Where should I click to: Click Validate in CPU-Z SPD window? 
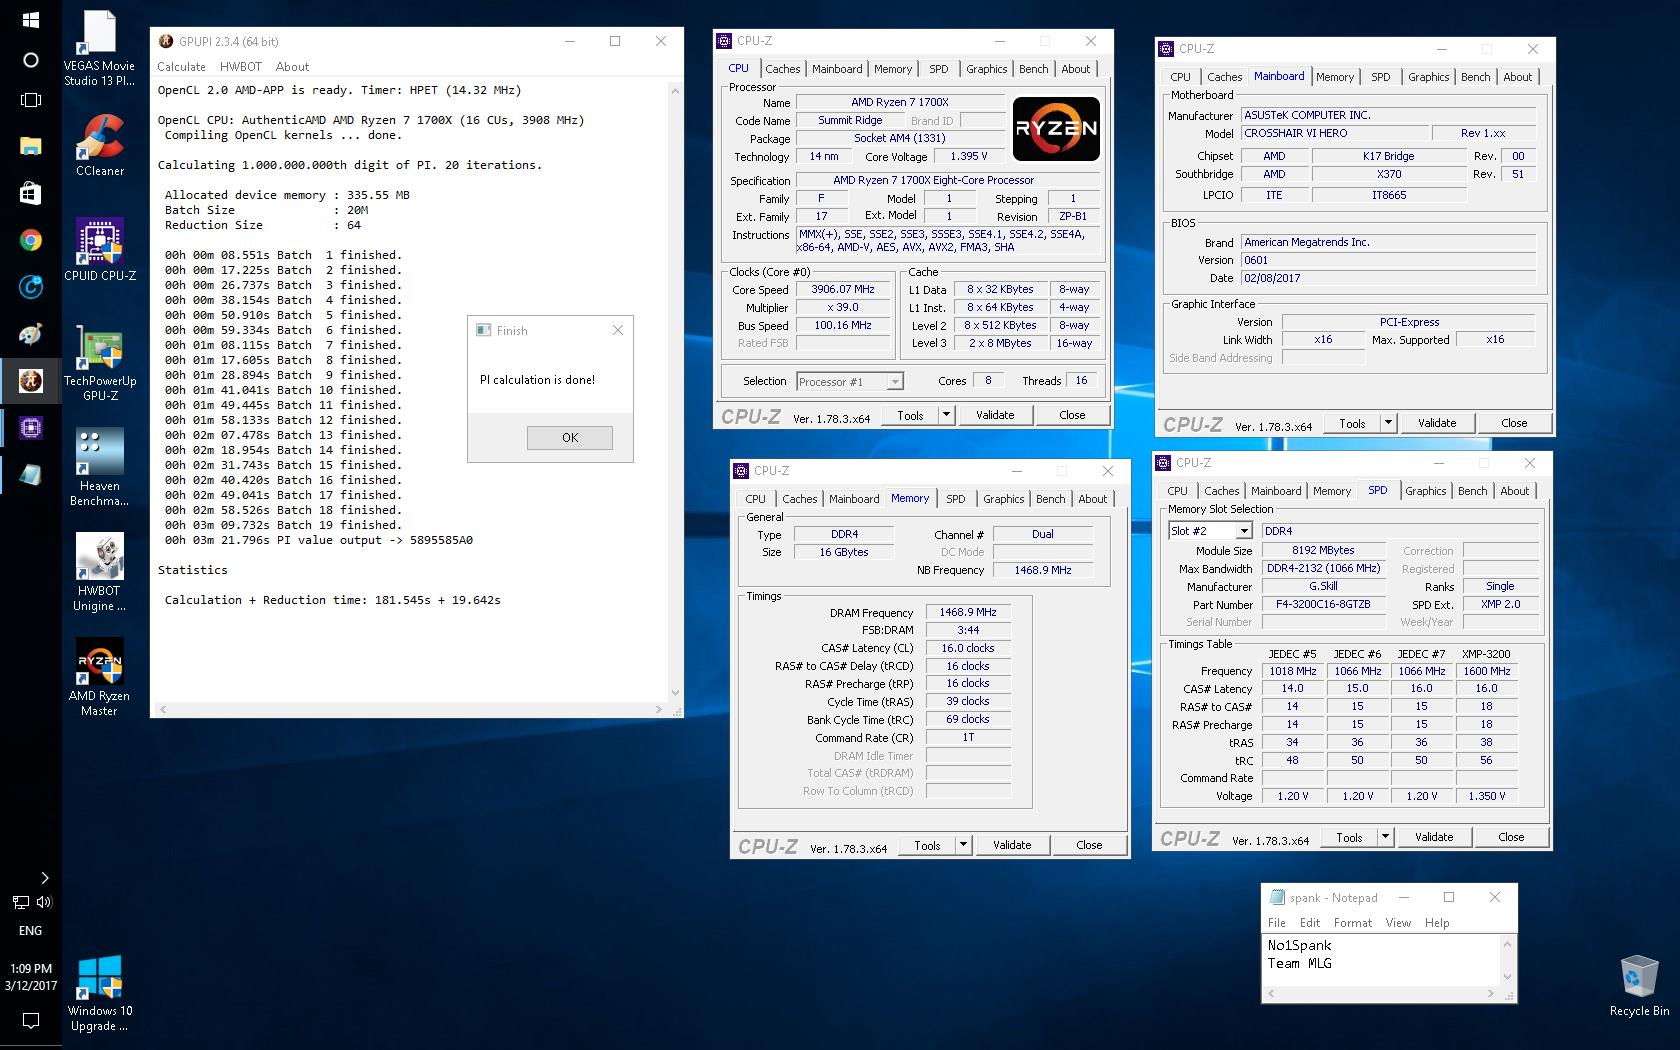point(1434,837)
